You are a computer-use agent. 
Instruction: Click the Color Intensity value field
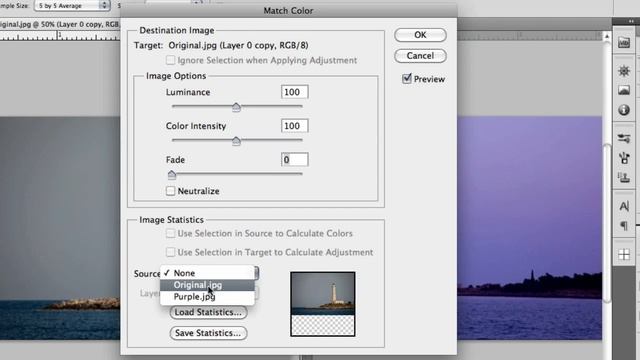click(x=294, y=126)
